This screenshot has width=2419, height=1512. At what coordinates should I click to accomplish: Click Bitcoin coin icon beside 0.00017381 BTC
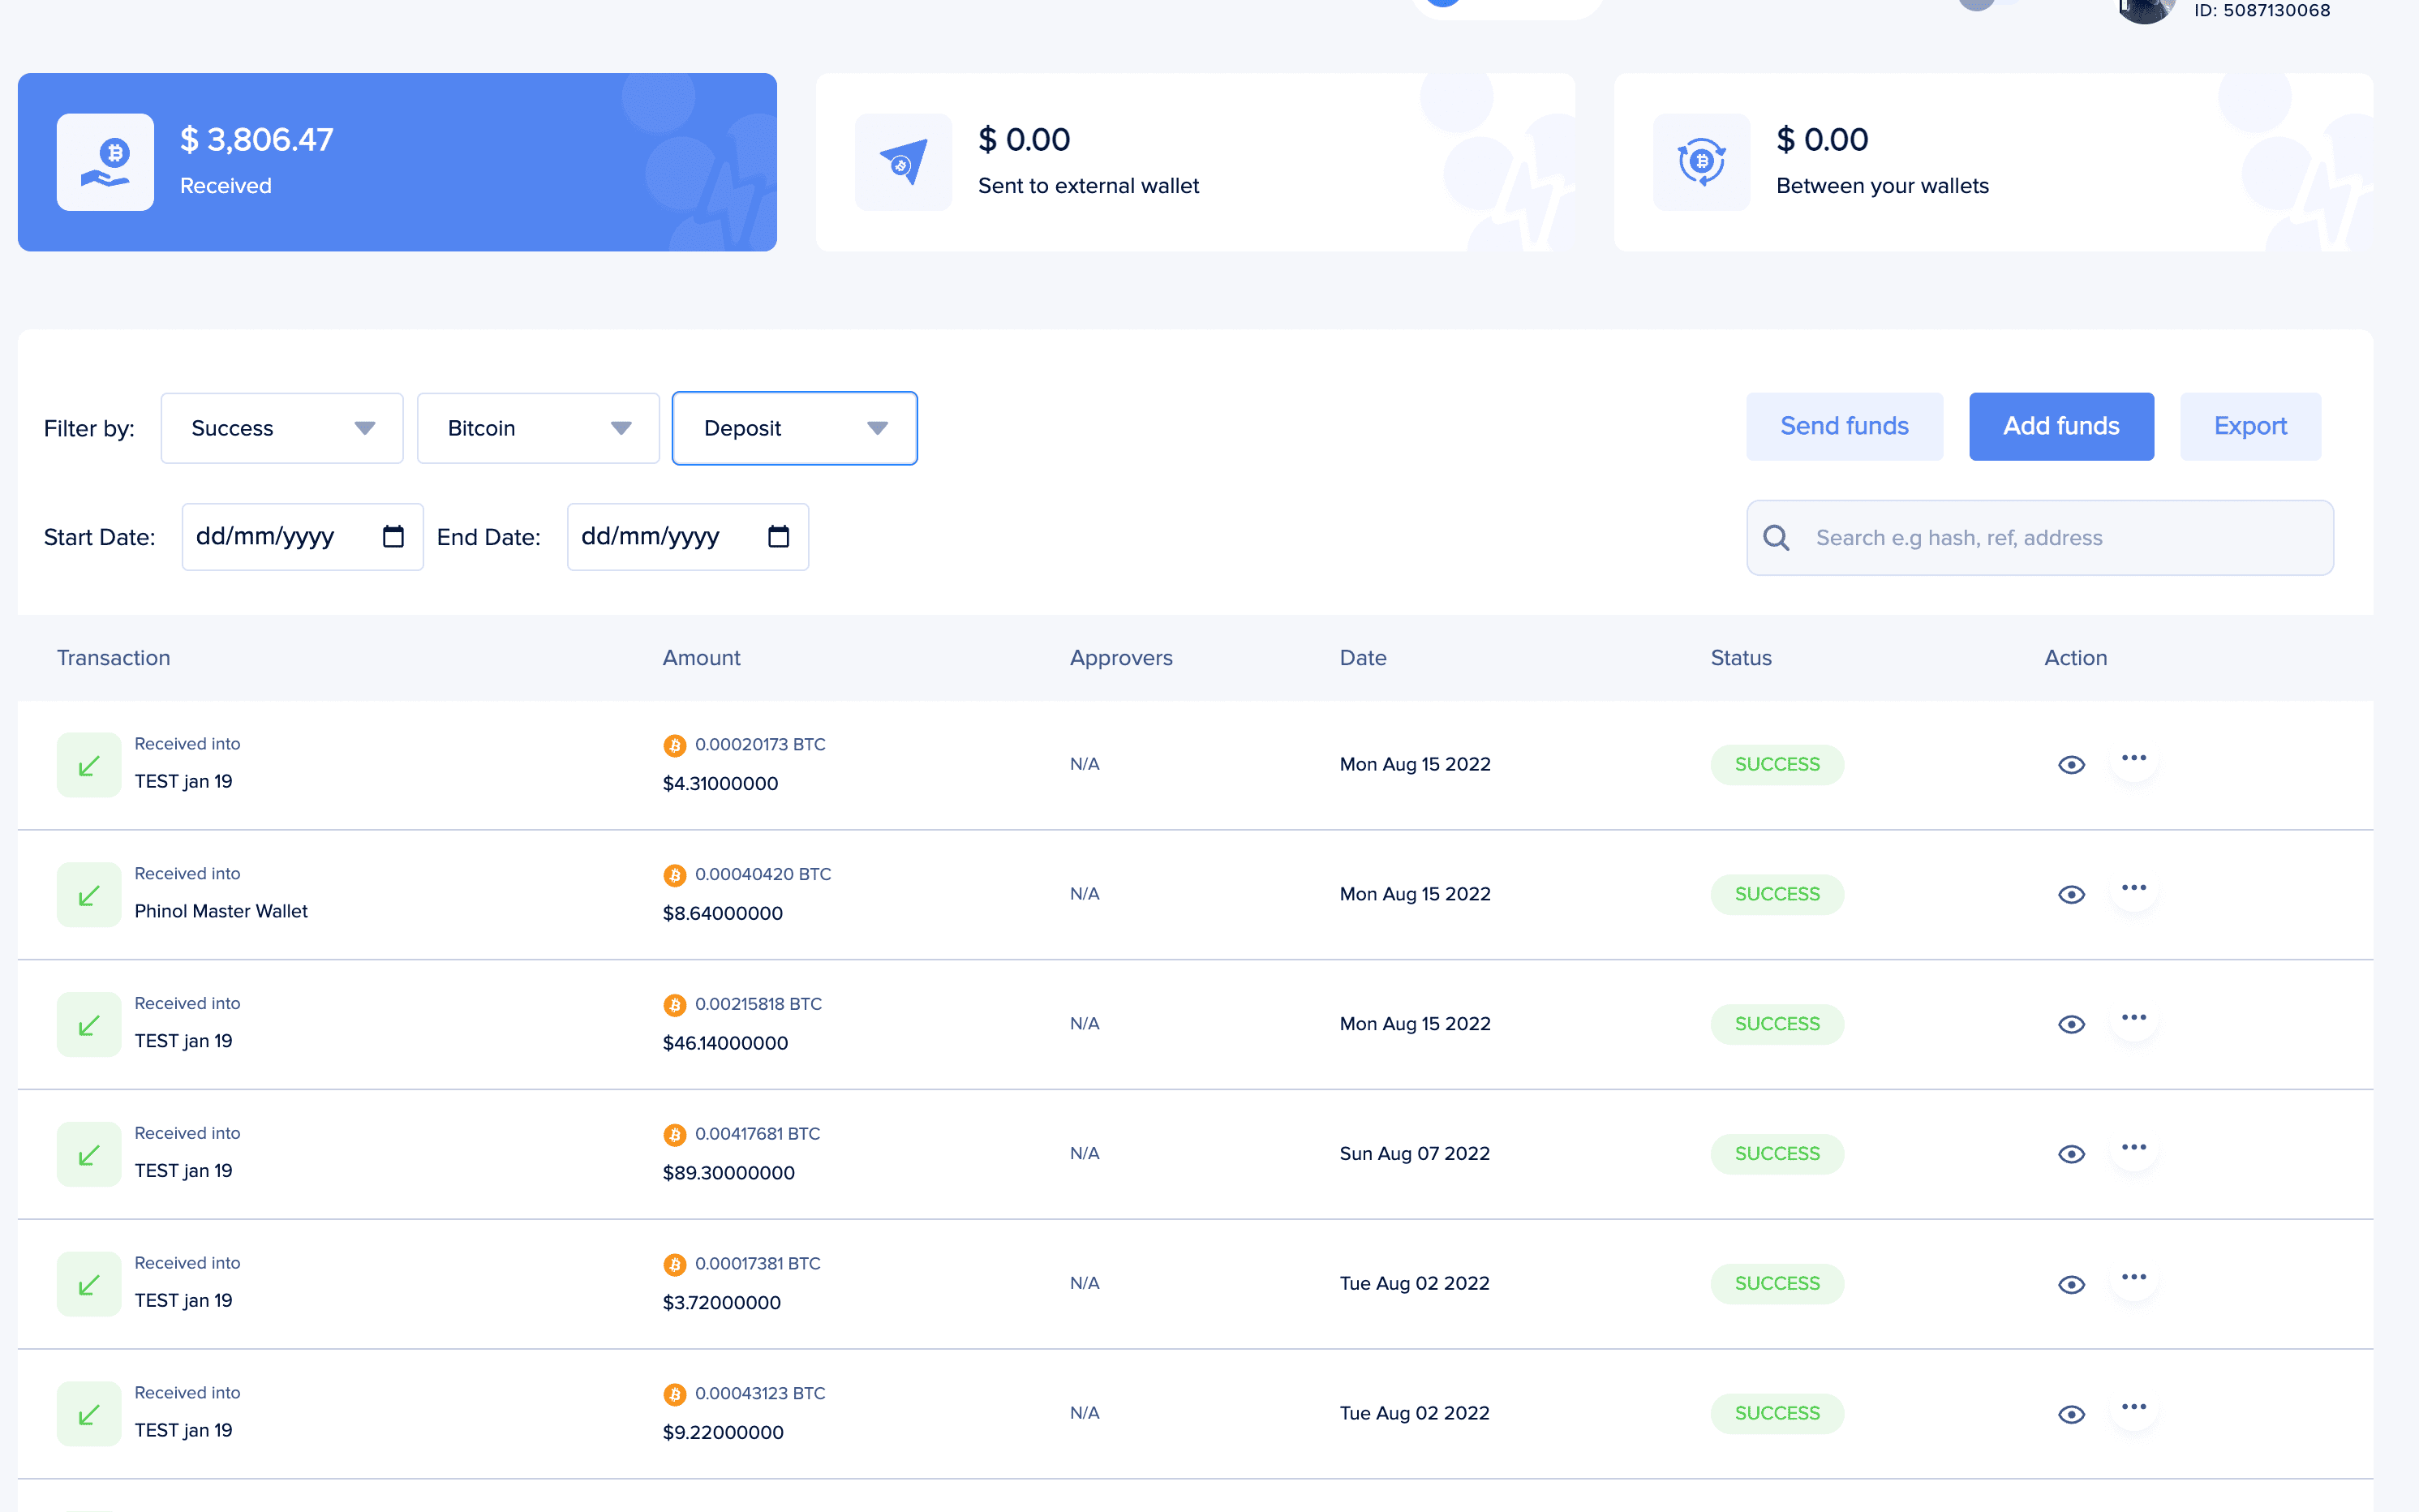pos(675,1265)
